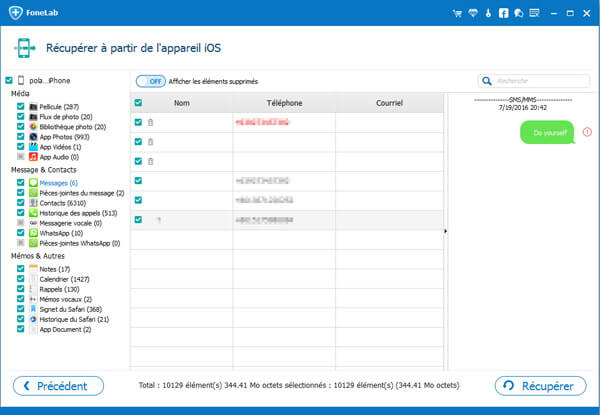This screenshot has width=600, height=415.
Task: Click the red phone number in first row
Action: 262,122
